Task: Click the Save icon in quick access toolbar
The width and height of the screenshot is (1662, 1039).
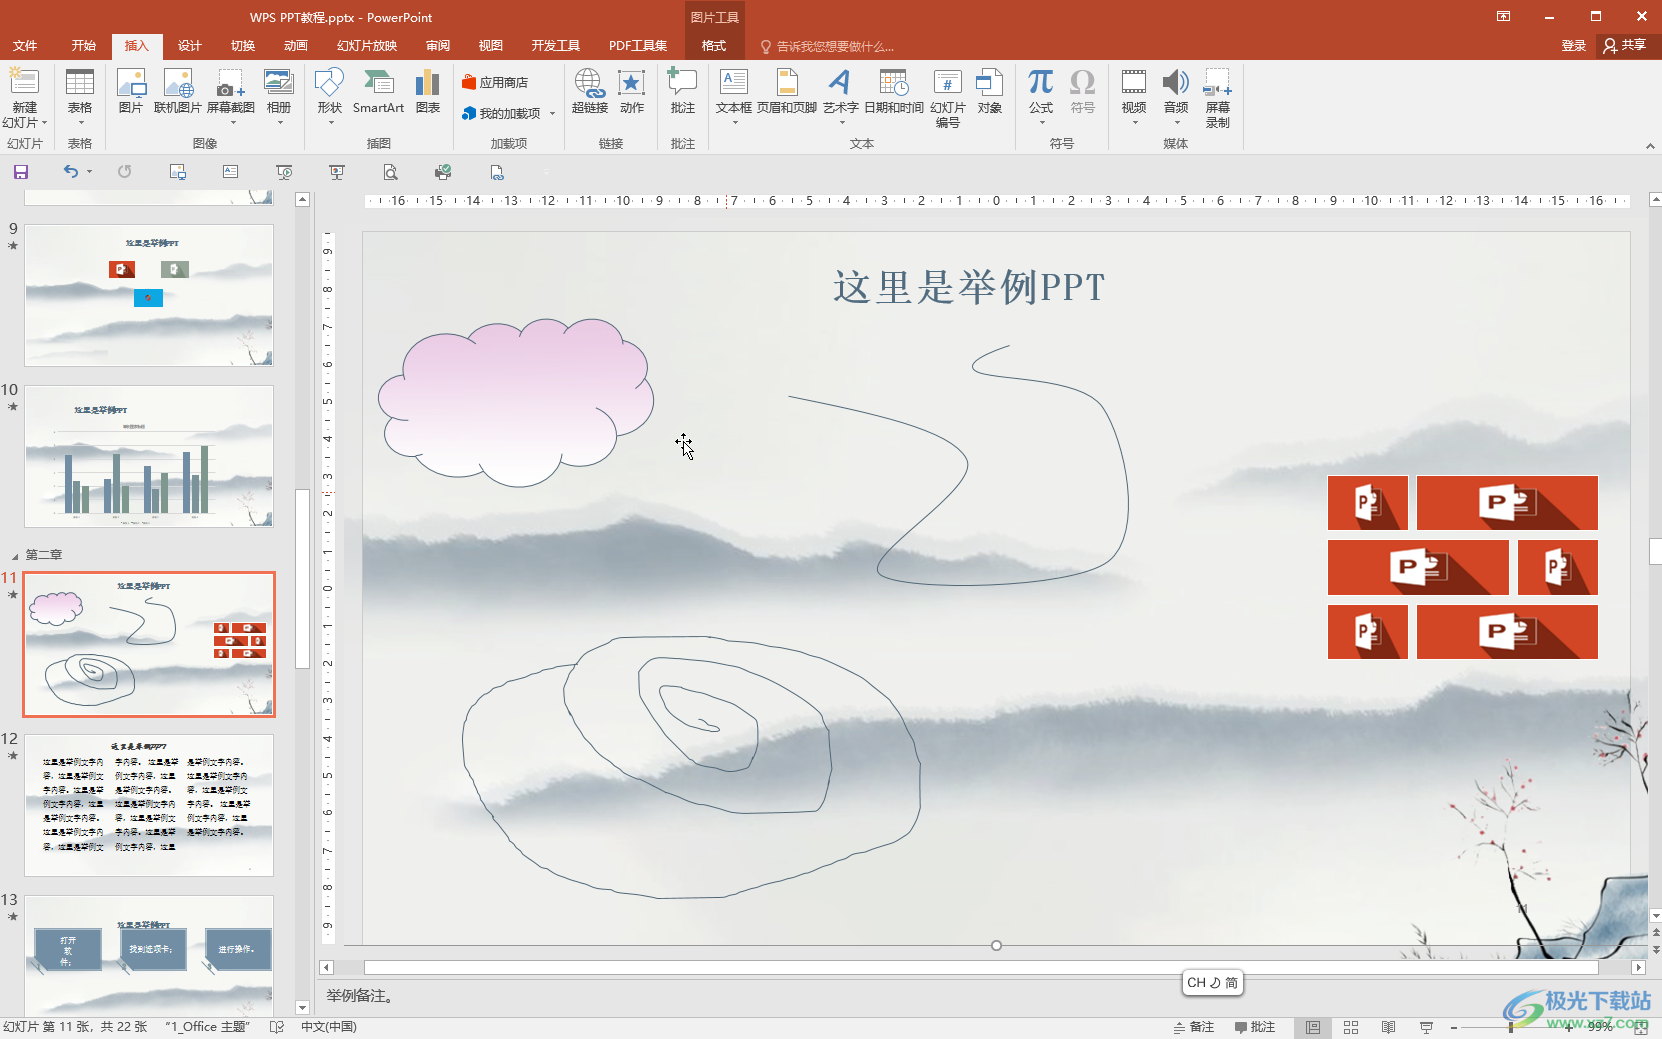Action: (x=20, y=172)
